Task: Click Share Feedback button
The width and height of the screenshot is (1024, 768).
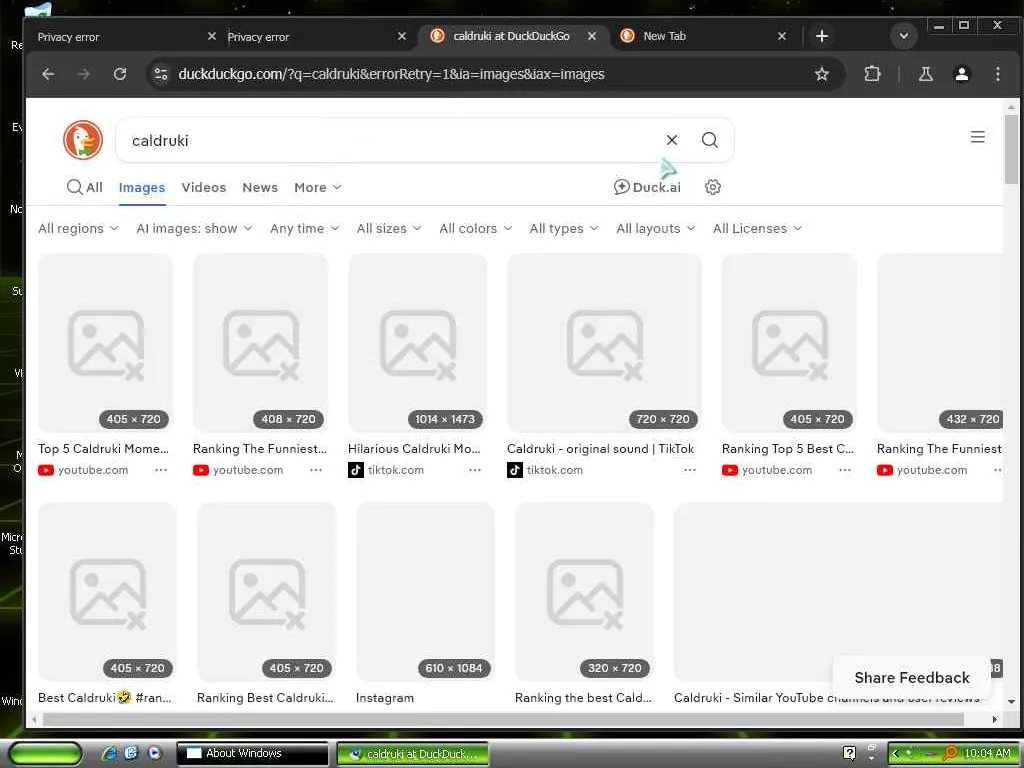Action: pos(912,678)
